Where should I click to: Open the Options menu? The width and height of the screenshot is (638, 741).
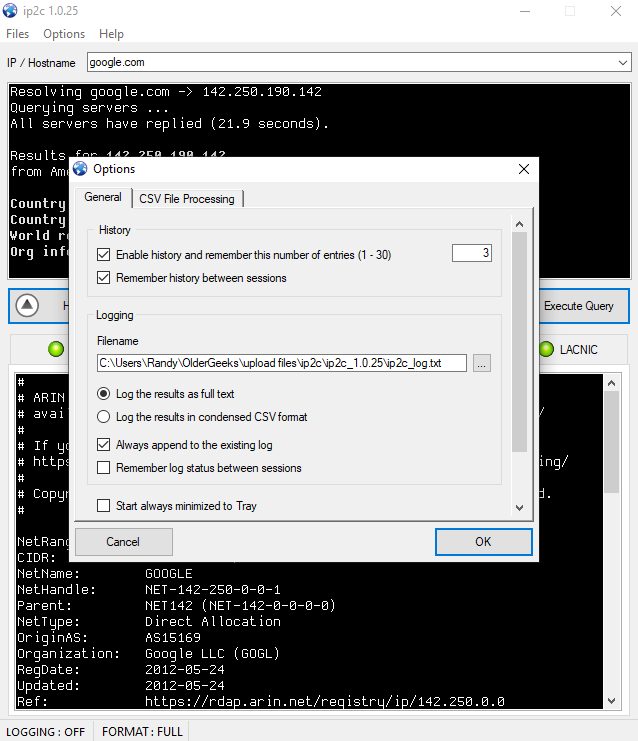[64, 34]
